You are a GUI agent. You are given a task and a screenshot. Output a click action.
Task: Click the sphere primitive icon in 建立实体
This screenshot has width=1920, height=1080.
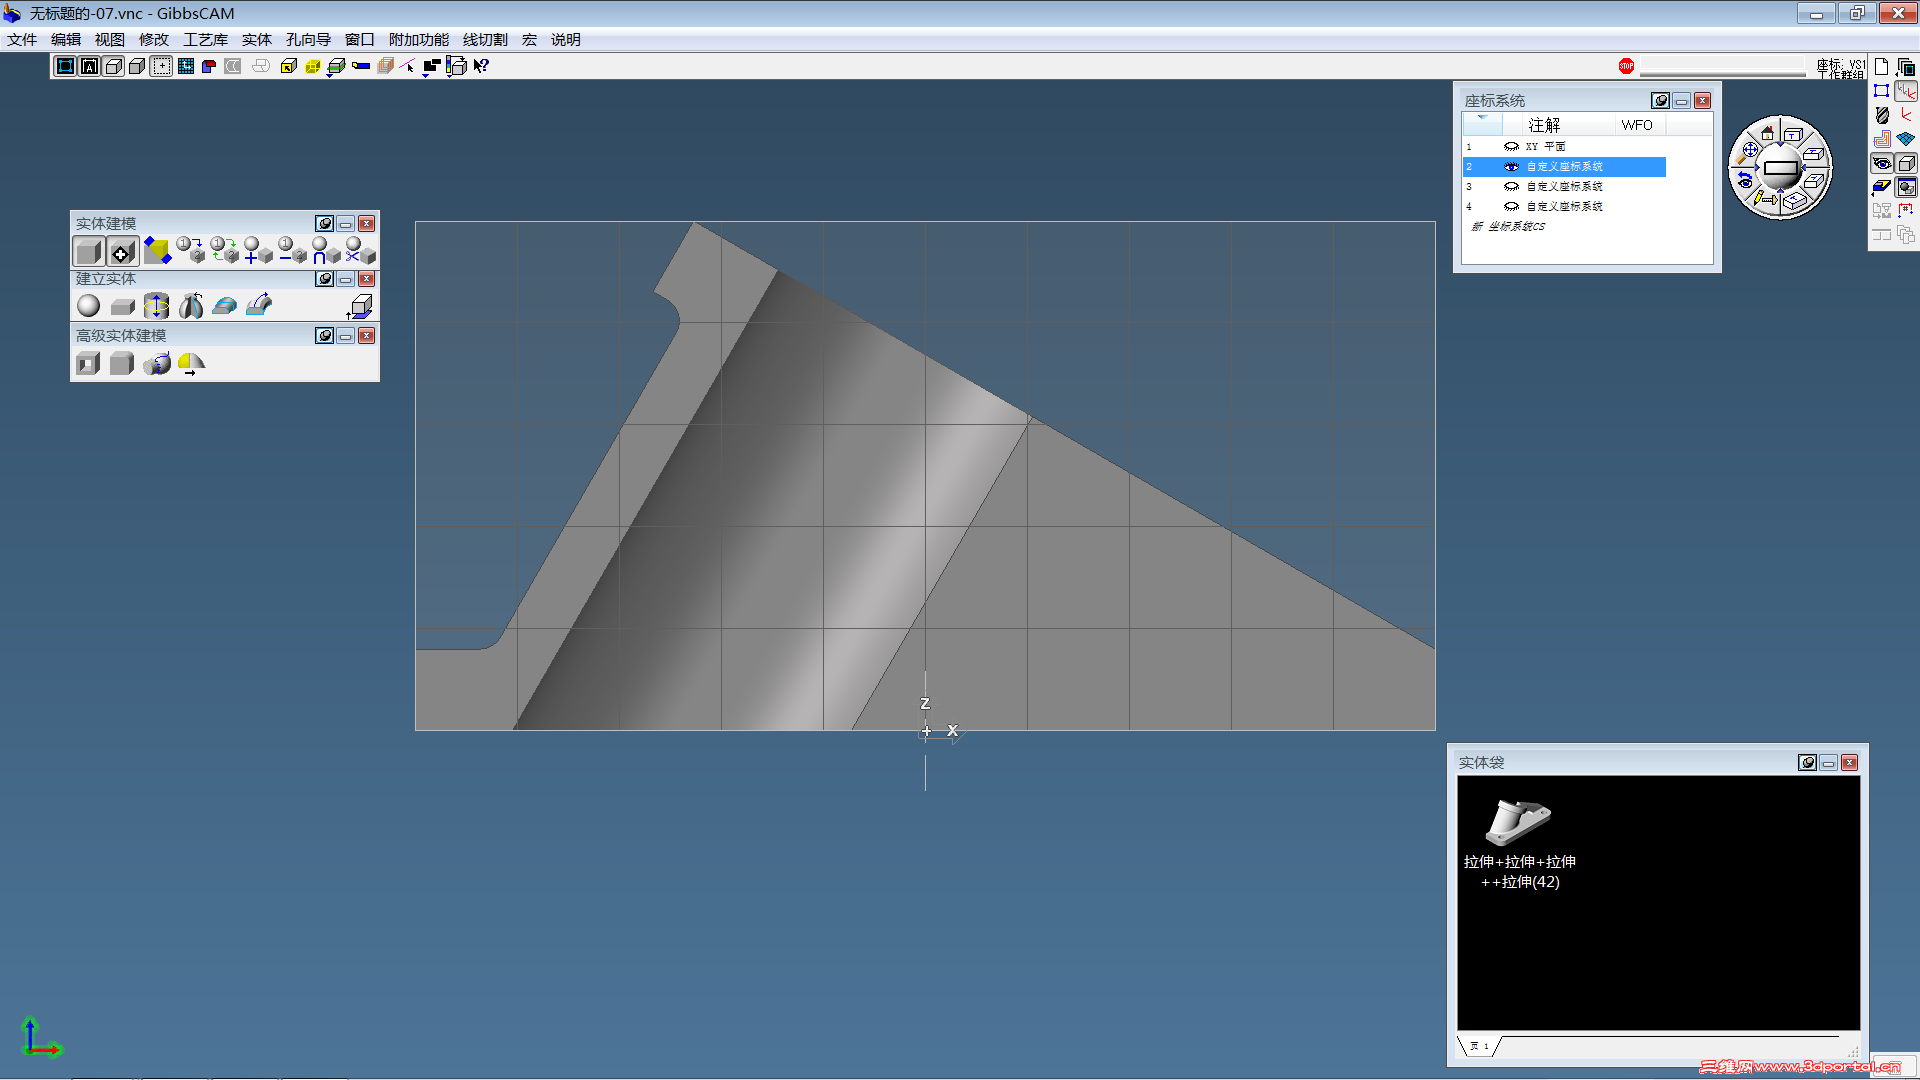pos(89,306)
